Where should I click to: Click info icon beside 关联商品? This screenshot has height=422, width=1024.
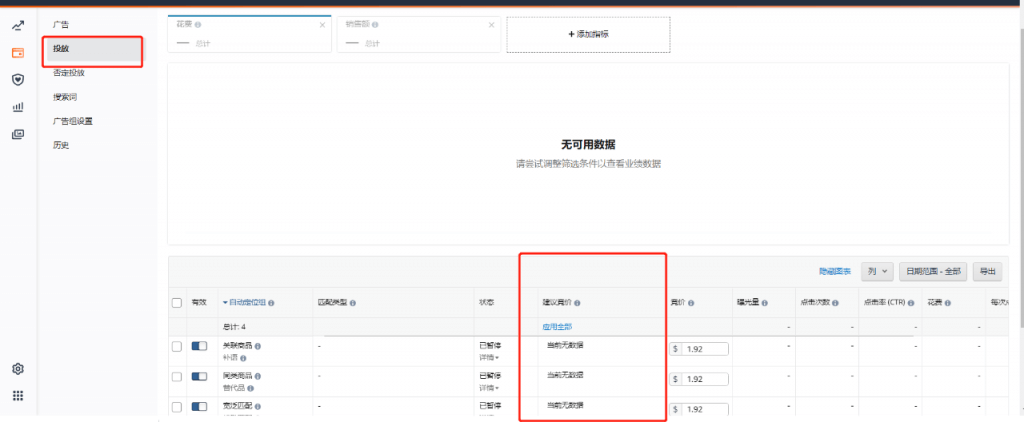click(258, 346)
